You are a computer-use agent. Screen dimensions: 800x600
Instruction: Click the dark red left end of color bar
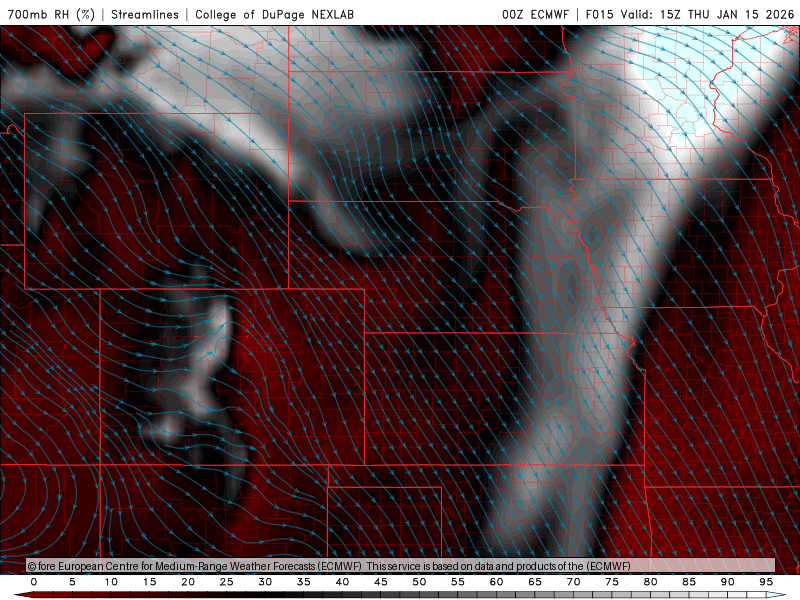[23, 595]
